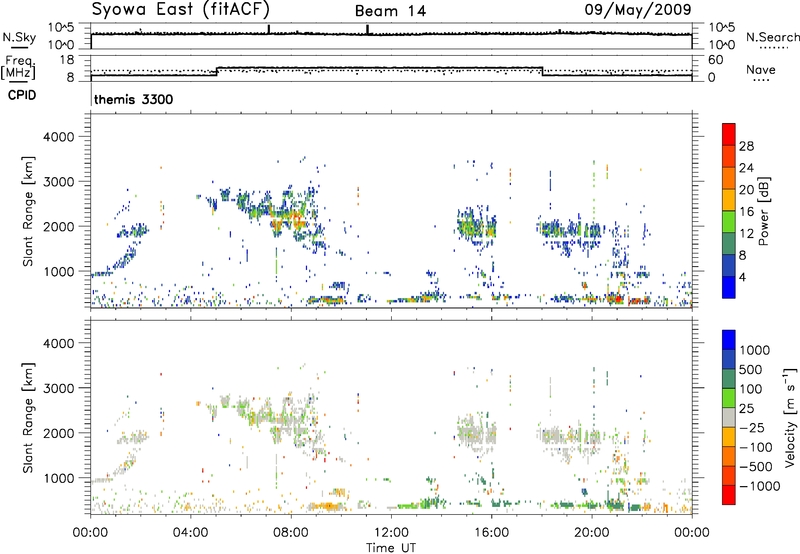Click the 'Nave' legend label

click(x=761, y=69)
